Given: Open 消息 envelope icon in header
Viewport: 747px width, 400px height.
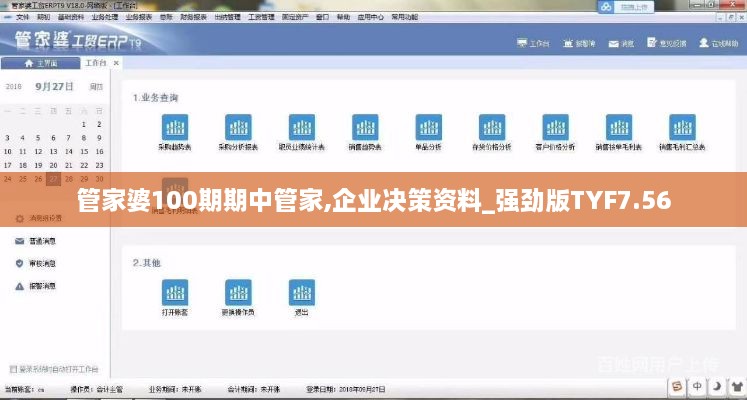Looking at the screenshot, I should point(614,43).
